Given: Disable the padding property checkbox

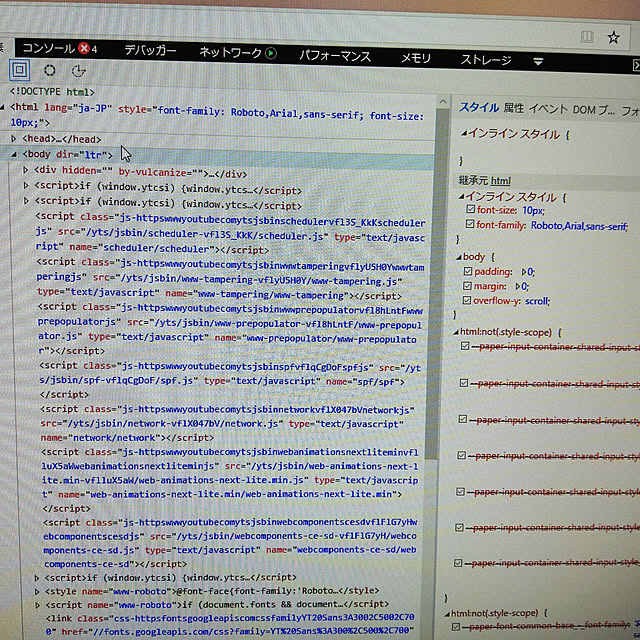Looking at the screenshot, I should pos(468,271).
